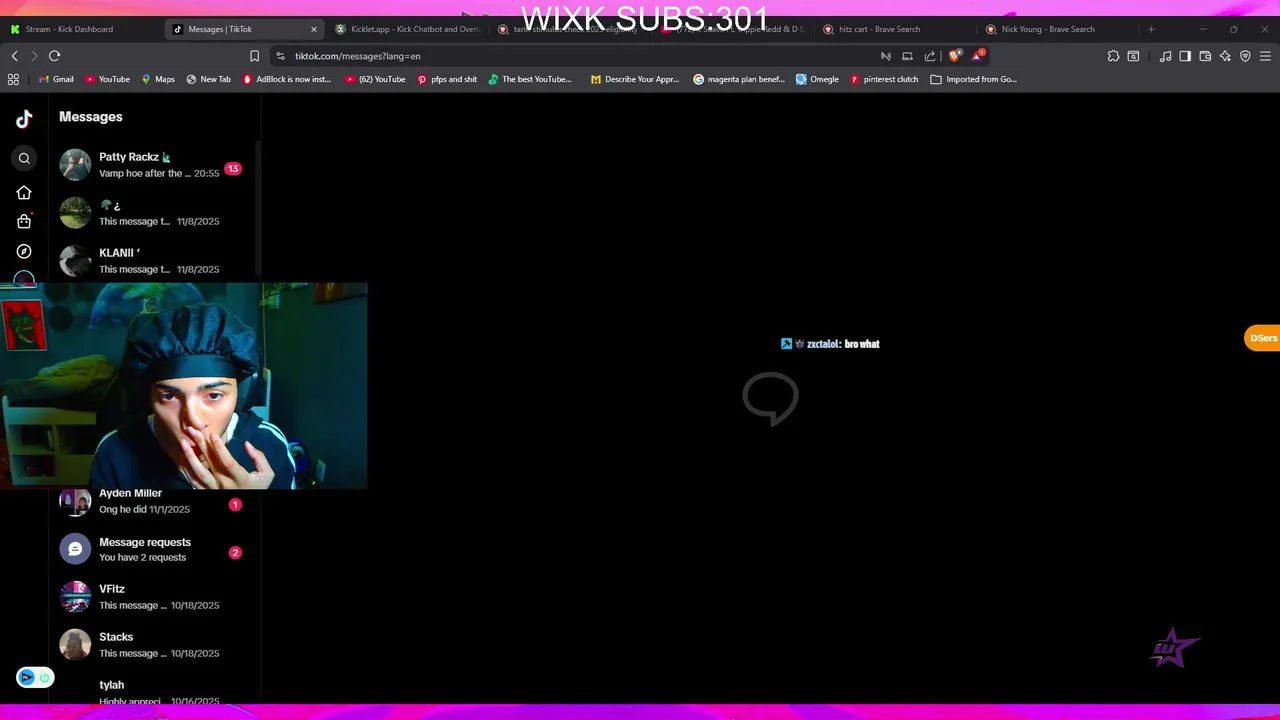This screenshot has width=1280, height=720.
Task: Click the TikTok logo in the sidebar
Action: 24,119
